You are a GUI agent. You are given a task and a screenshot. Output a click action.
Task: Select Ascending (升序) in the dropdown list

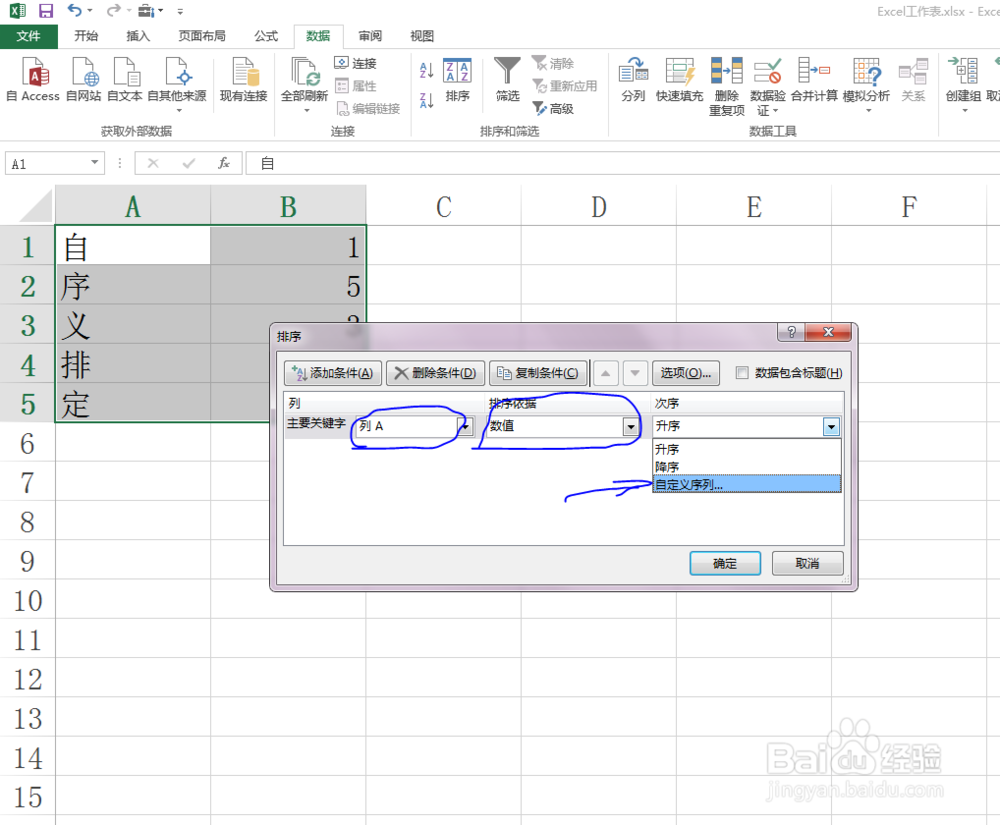tap(747, 449)
